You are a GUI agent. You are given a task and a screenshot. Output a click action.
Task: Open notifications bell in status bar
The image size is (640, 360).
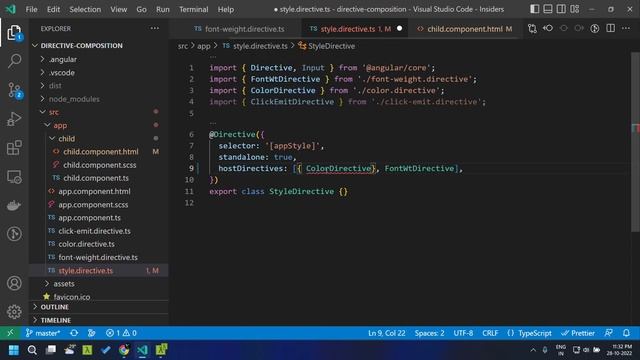tap(626, 333)
